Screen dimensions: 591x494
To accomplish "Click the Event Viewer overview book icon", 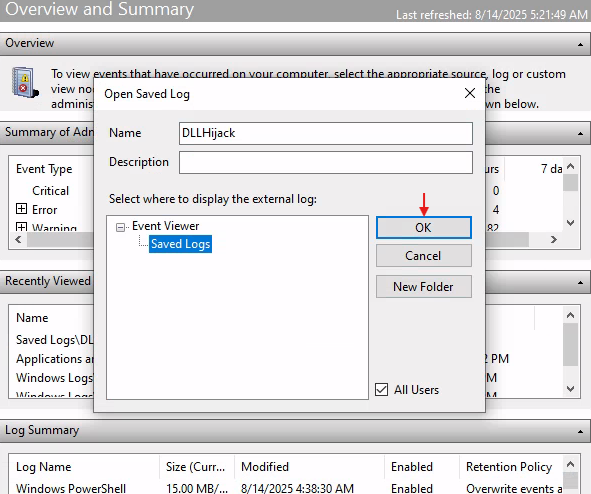I will tap(25, 83).
